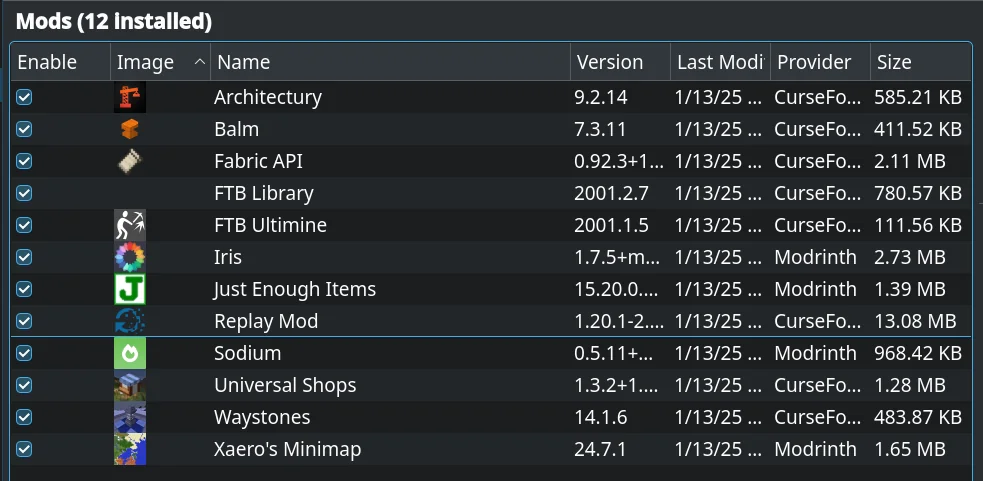Click the Architectury mod crane icon

click(130, 97)
